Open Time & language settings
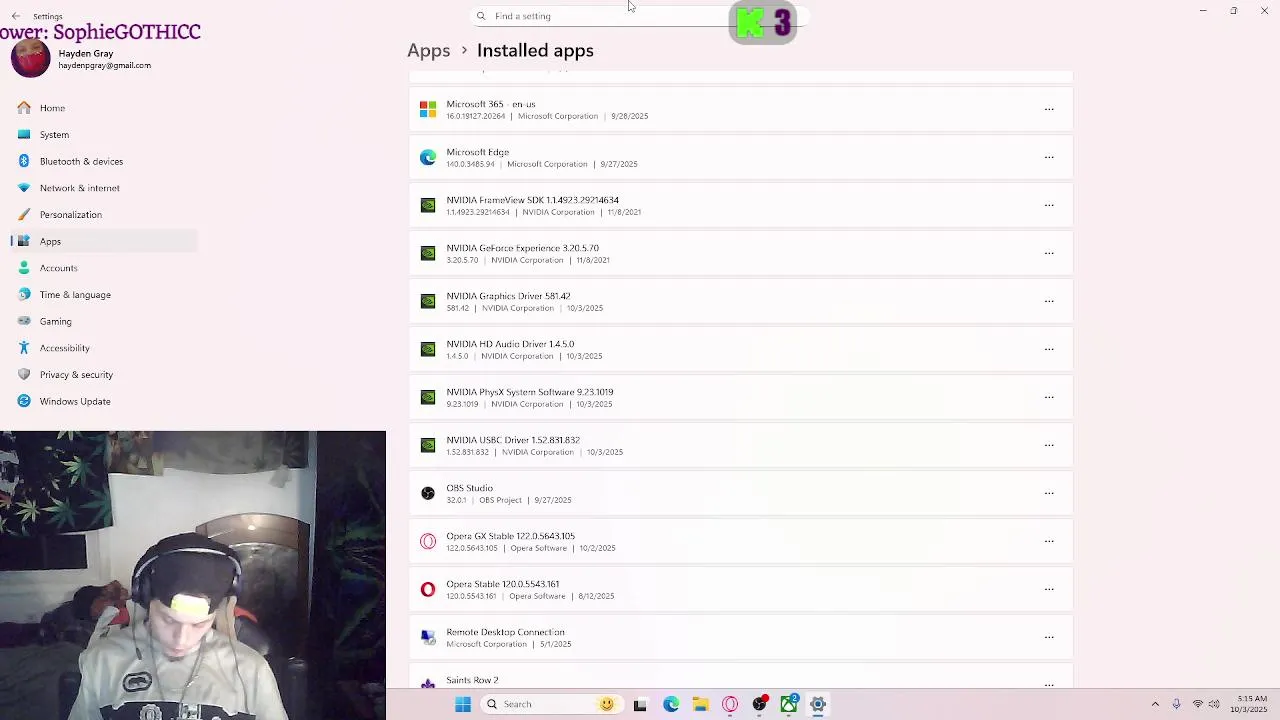Image resolution: width=1280 pixels, height=720 pixels. [104, 294]
